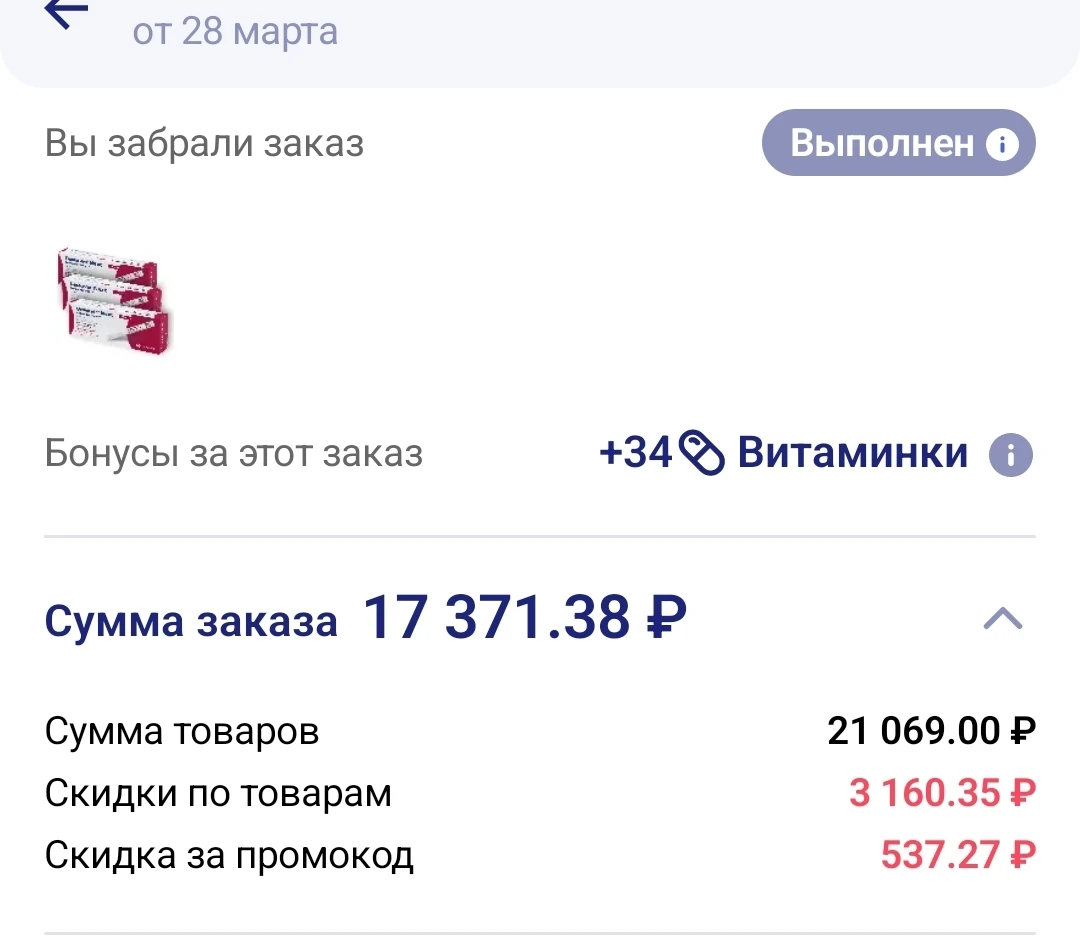The width and height of the screenshot is (1080, 946).
Task: Tap the order date 'от 28 марта'
Action: tap(235, 32)
